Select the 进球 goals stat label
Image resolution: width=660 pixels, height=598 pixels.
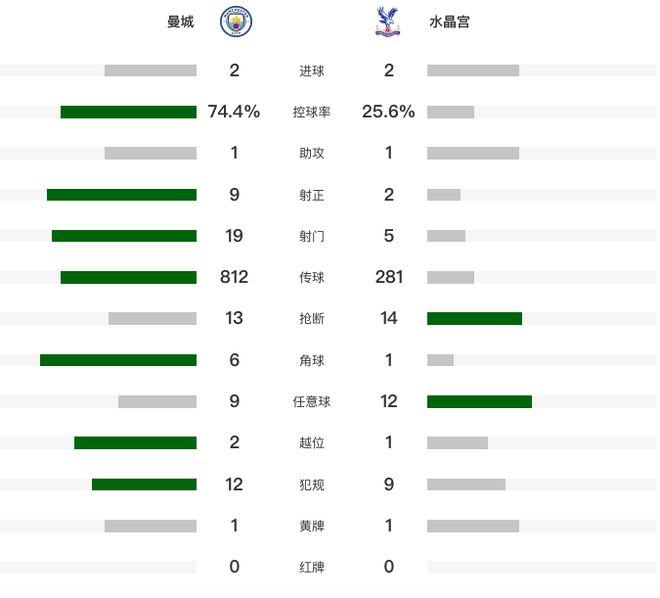[311, 71]
